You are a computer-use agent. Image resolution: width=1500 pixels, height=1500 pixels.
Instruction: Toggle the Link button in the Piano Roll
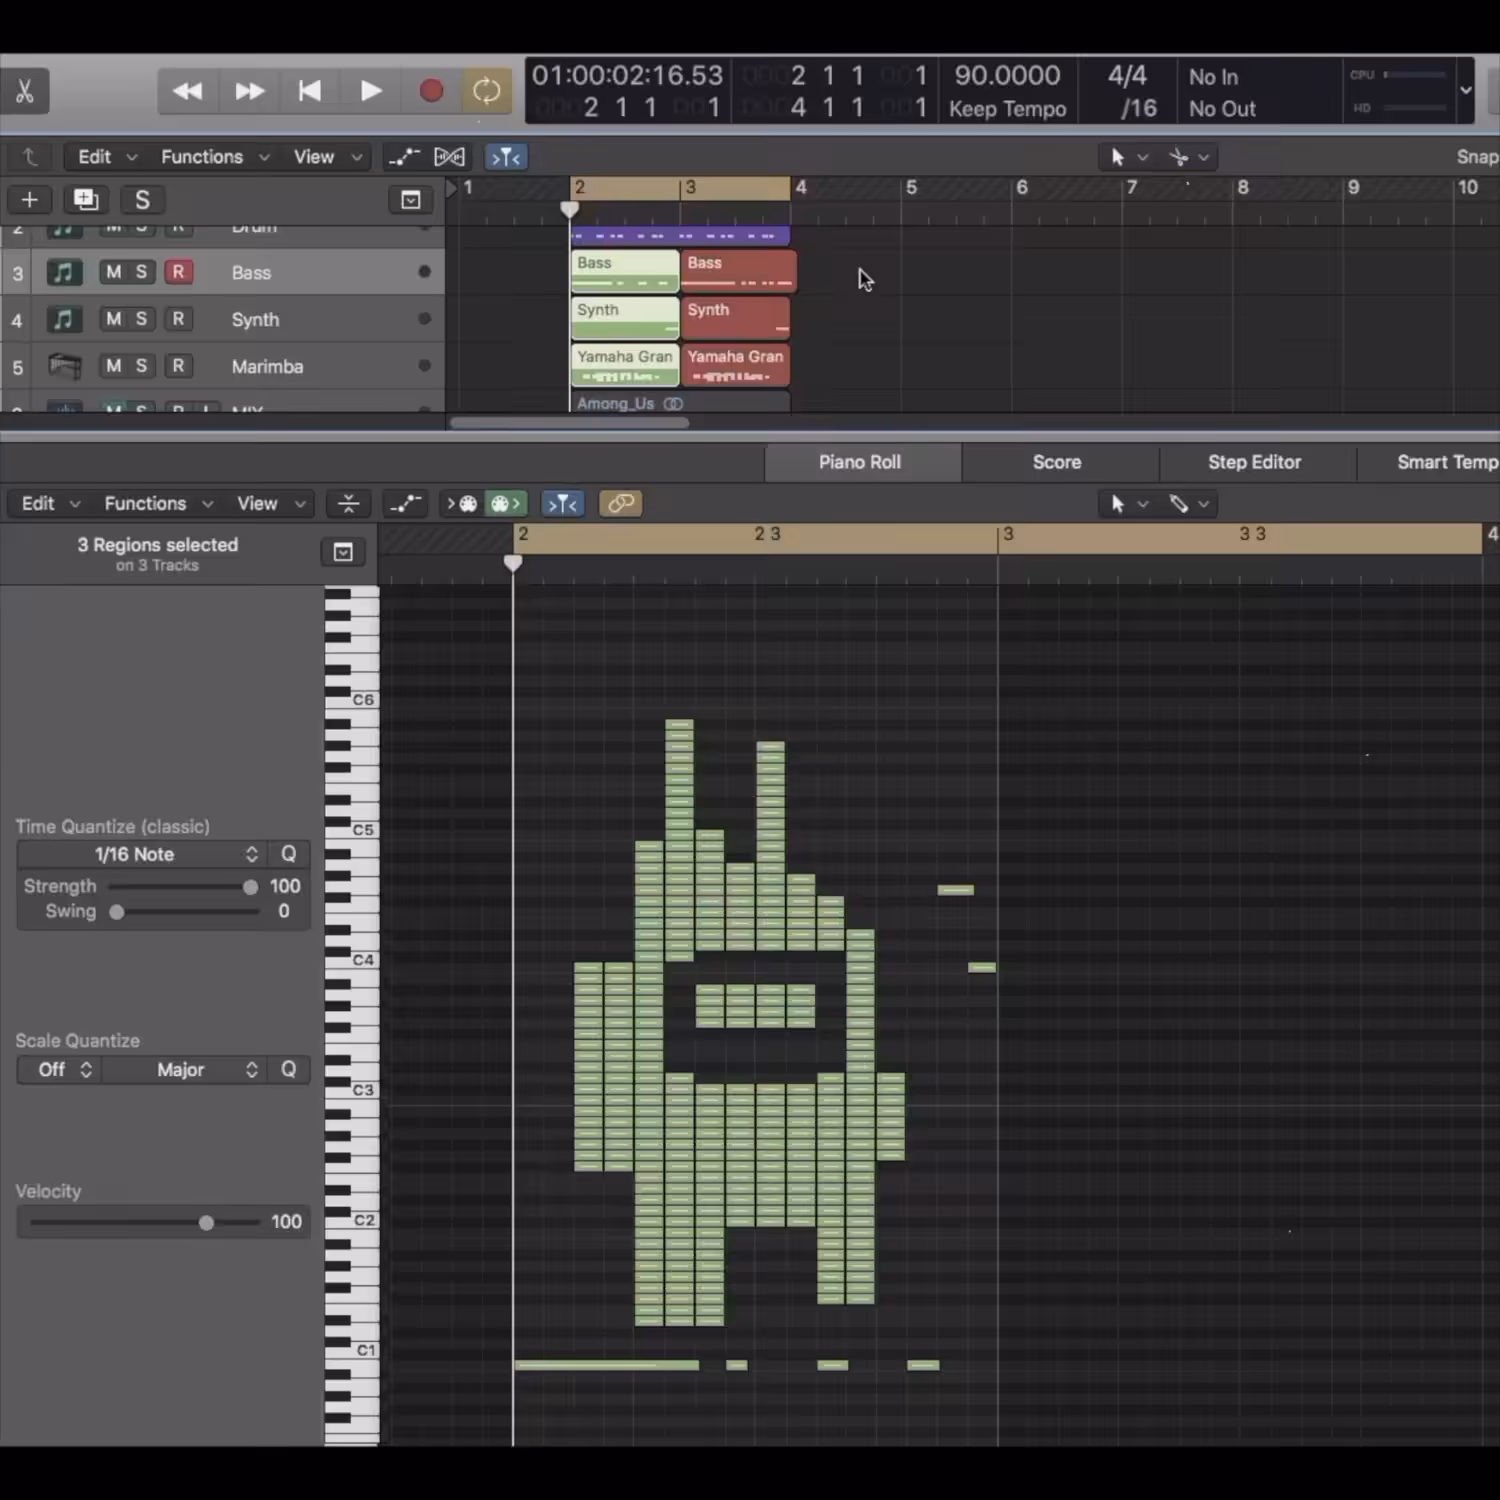tap(621, 504)
